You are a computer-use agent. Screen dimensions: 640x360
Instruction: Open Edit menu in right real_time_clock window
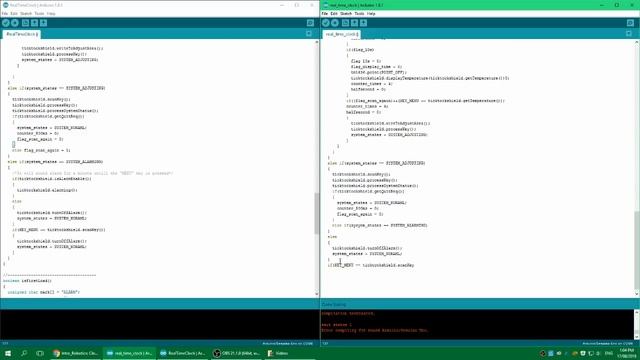click(334, 13)
